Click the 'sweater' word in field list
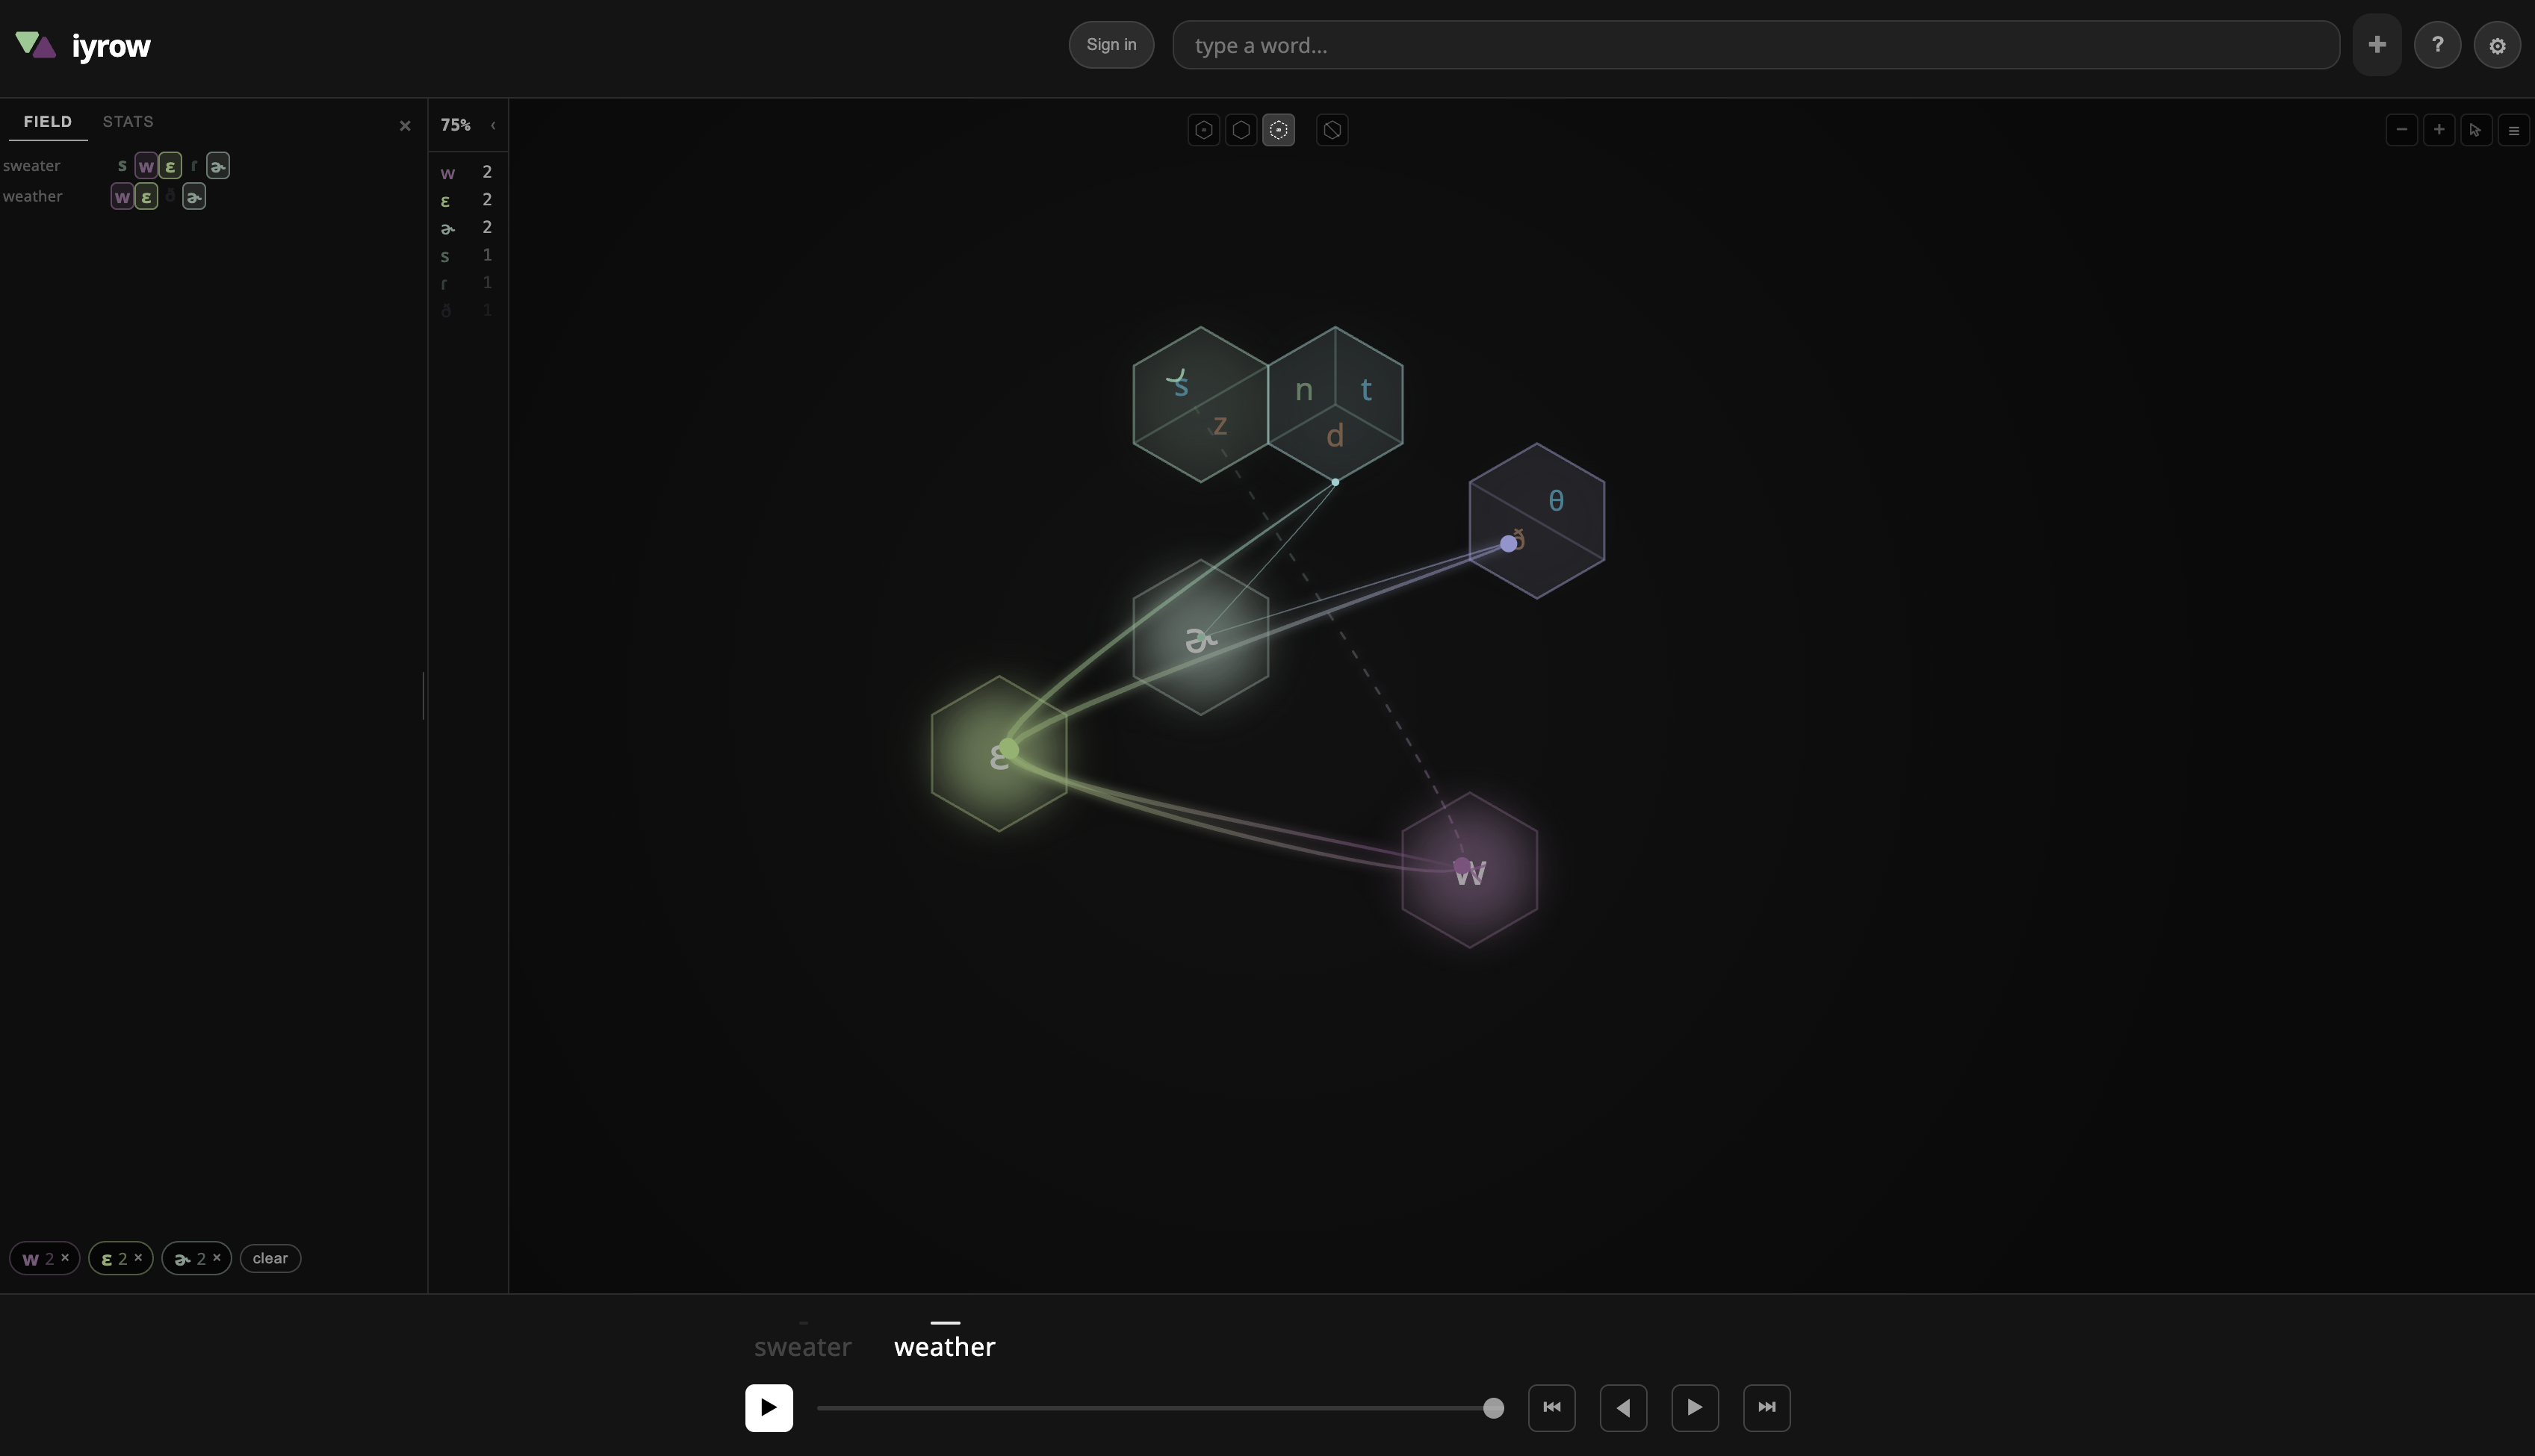Image resolution: width=2535 pixels, height=1456 pixels. (x=32, y=166)
